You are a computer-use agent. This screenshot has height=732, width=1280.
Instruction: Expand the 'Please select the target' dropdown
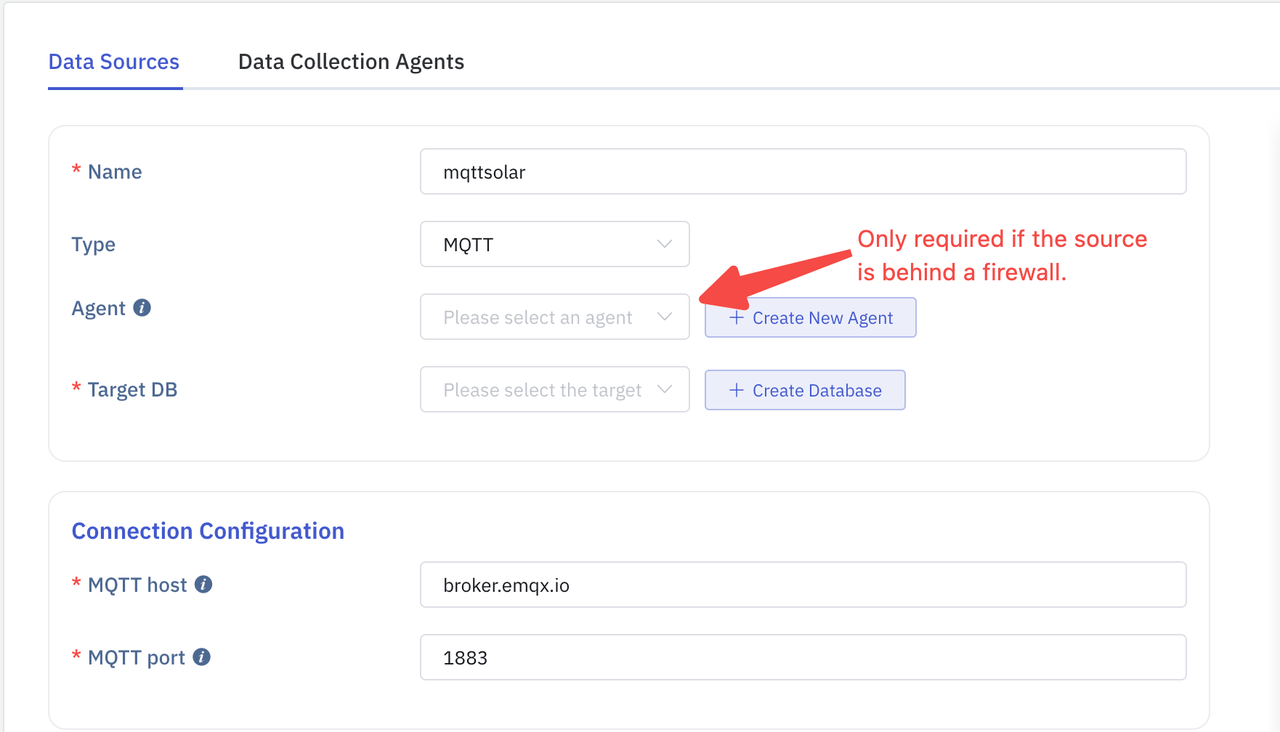[540, 390]
